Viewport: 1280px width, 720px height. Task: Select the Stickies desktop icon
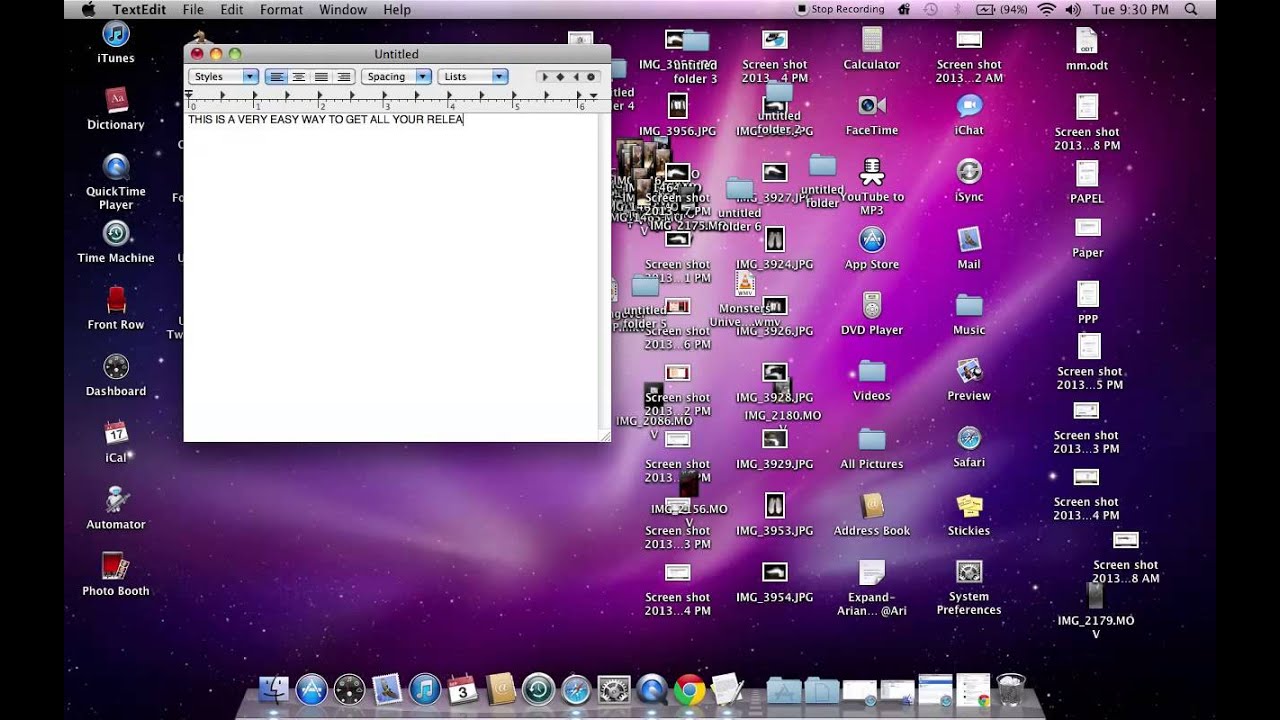969,515
